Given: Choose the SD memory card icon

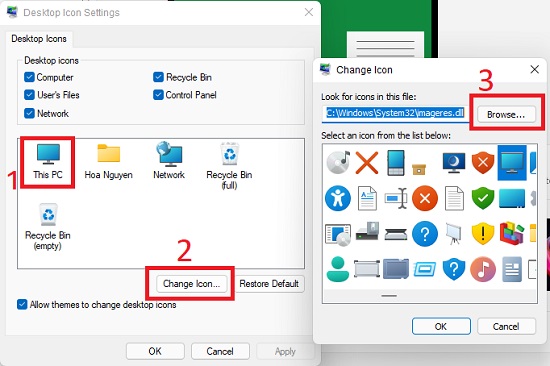Looking at the screenshot, I should point(396,269).
